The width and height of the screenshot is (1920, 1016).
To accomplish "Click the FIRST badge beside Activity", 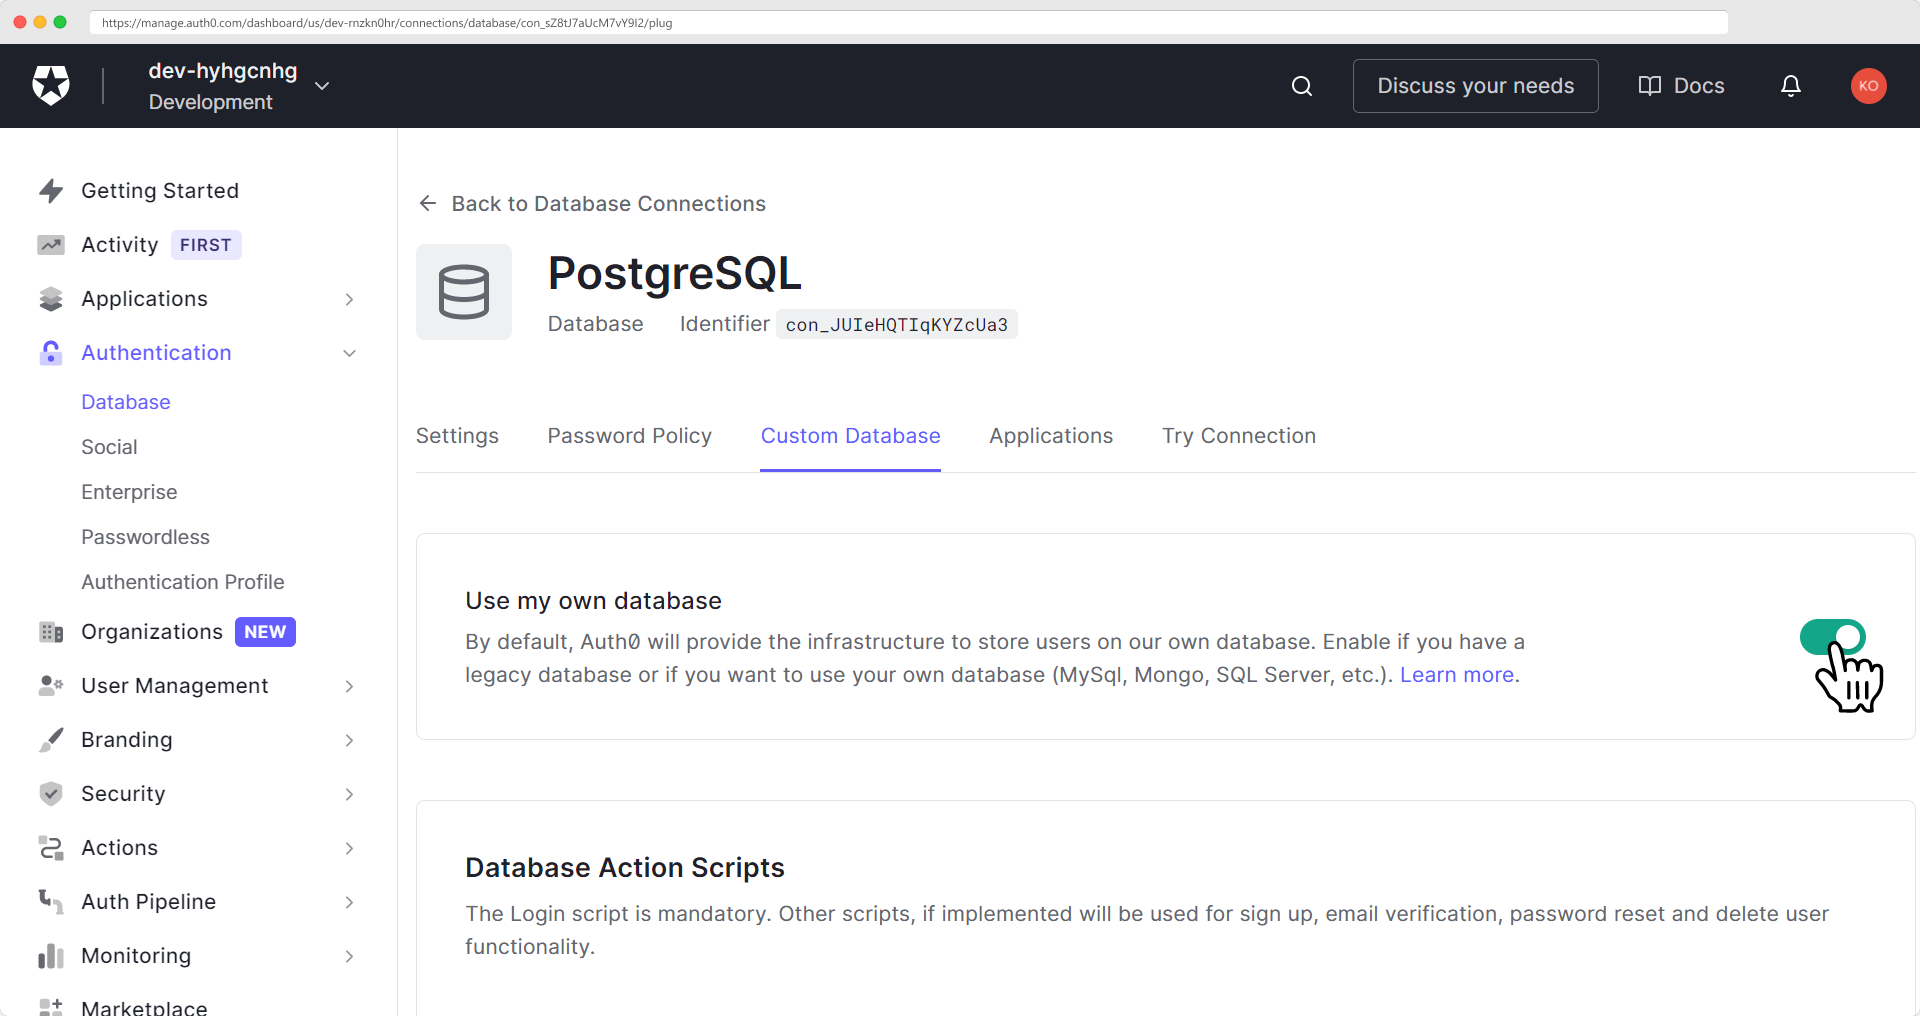I will 206,245.
